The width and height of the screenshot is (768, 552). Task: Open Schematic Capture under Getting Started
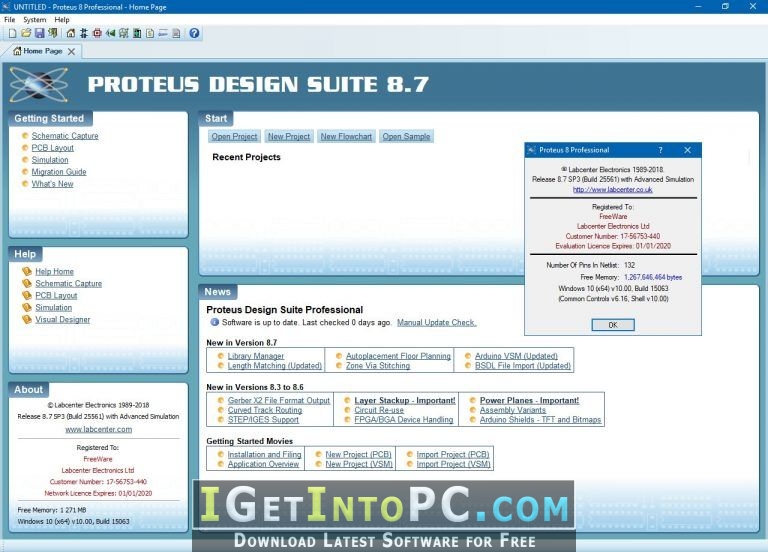click(65, 136)
